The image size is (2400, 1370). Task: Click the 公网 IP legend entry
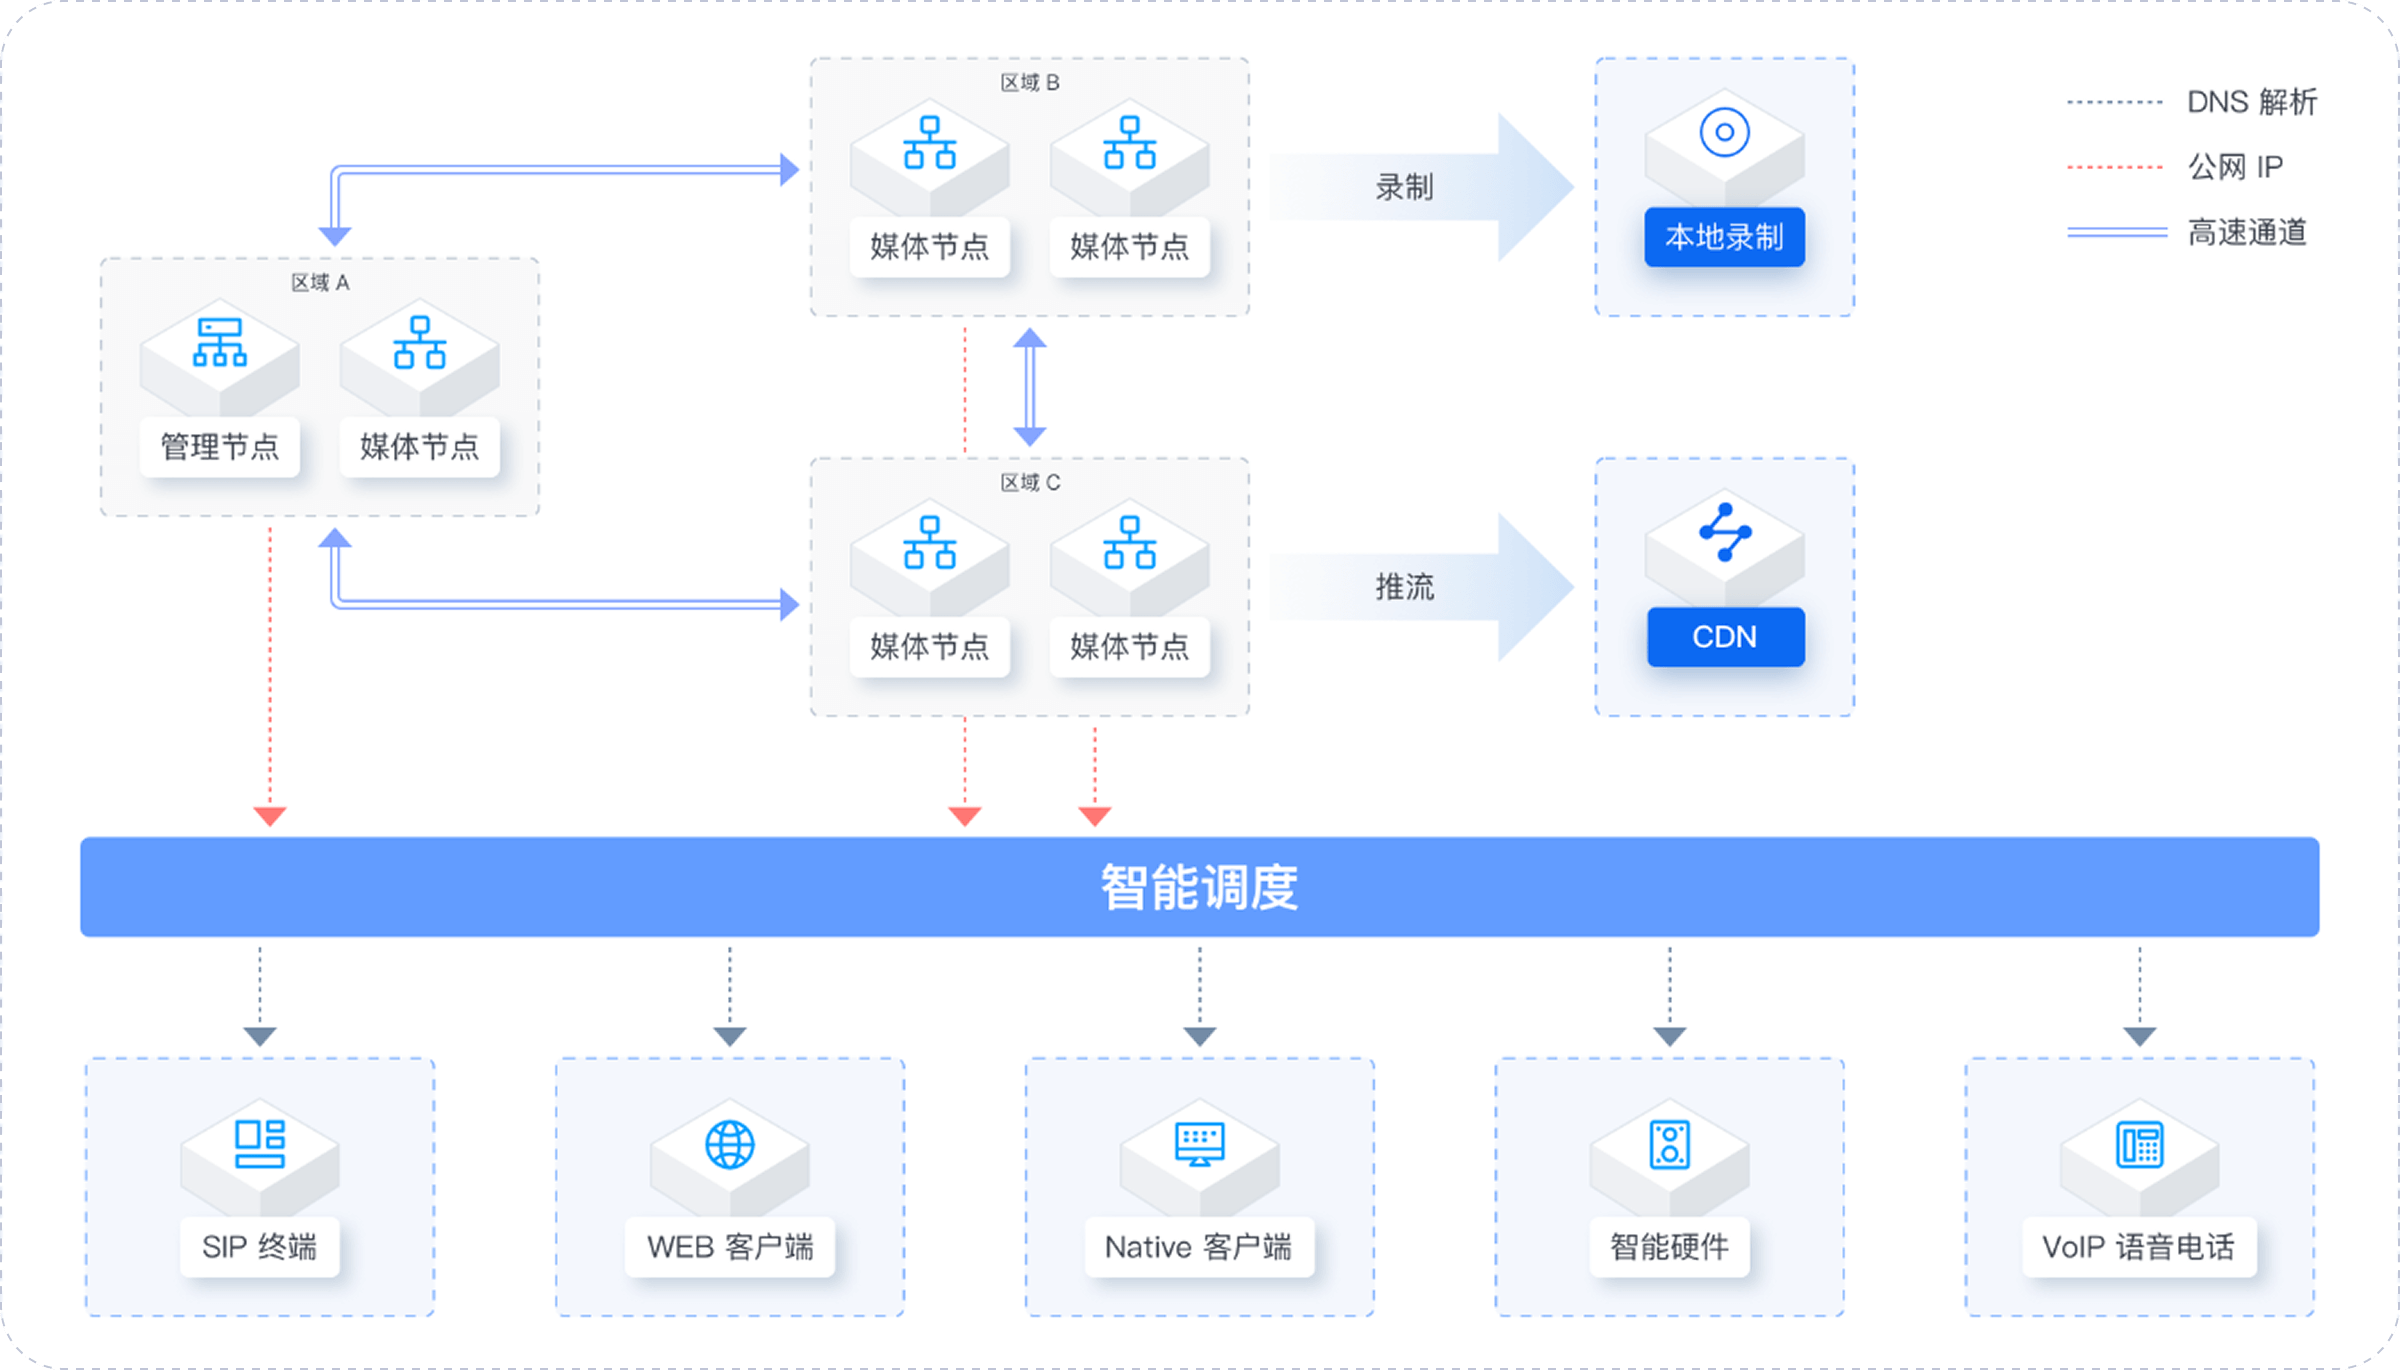2176,167
